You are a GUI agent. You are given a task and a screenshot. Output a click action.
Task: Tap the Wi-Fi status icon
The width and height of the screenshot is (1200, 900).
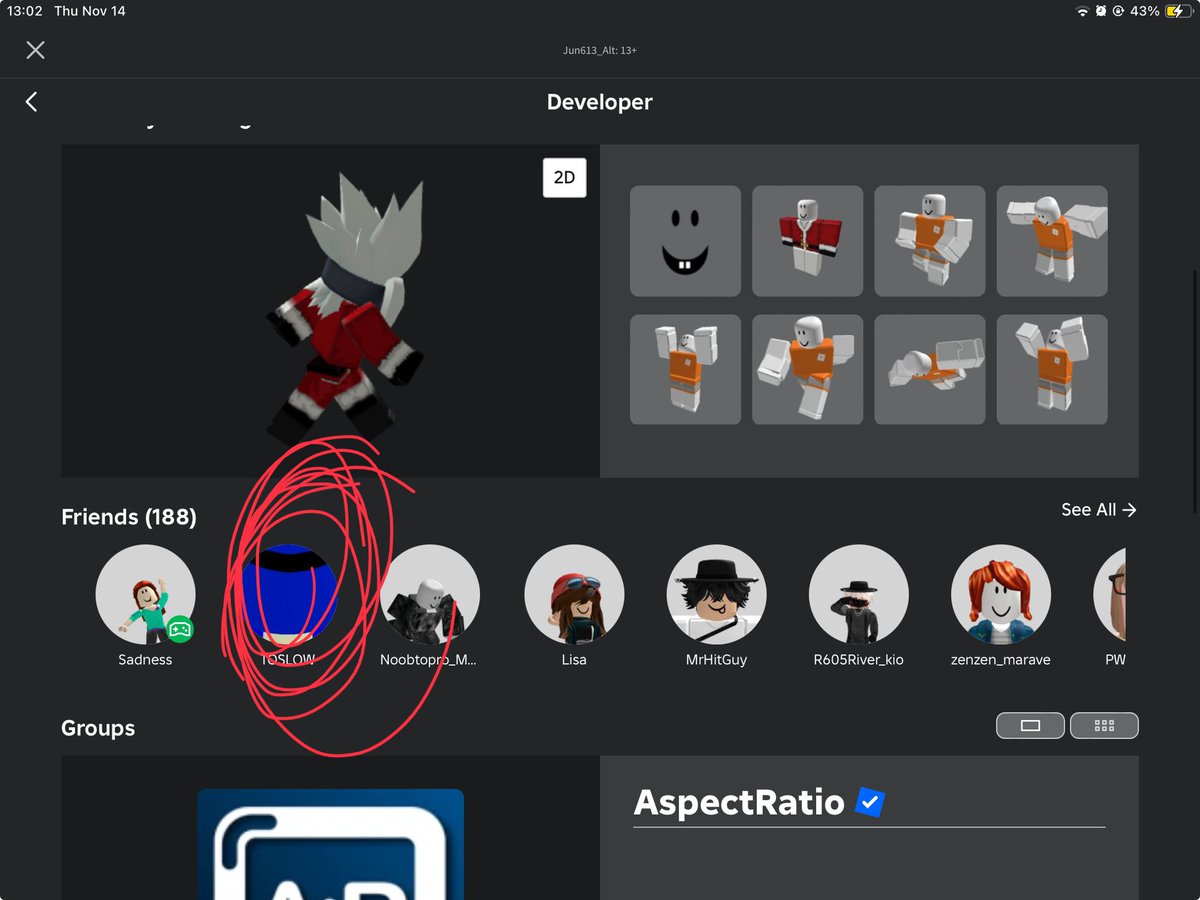(x=1082, y=11)
